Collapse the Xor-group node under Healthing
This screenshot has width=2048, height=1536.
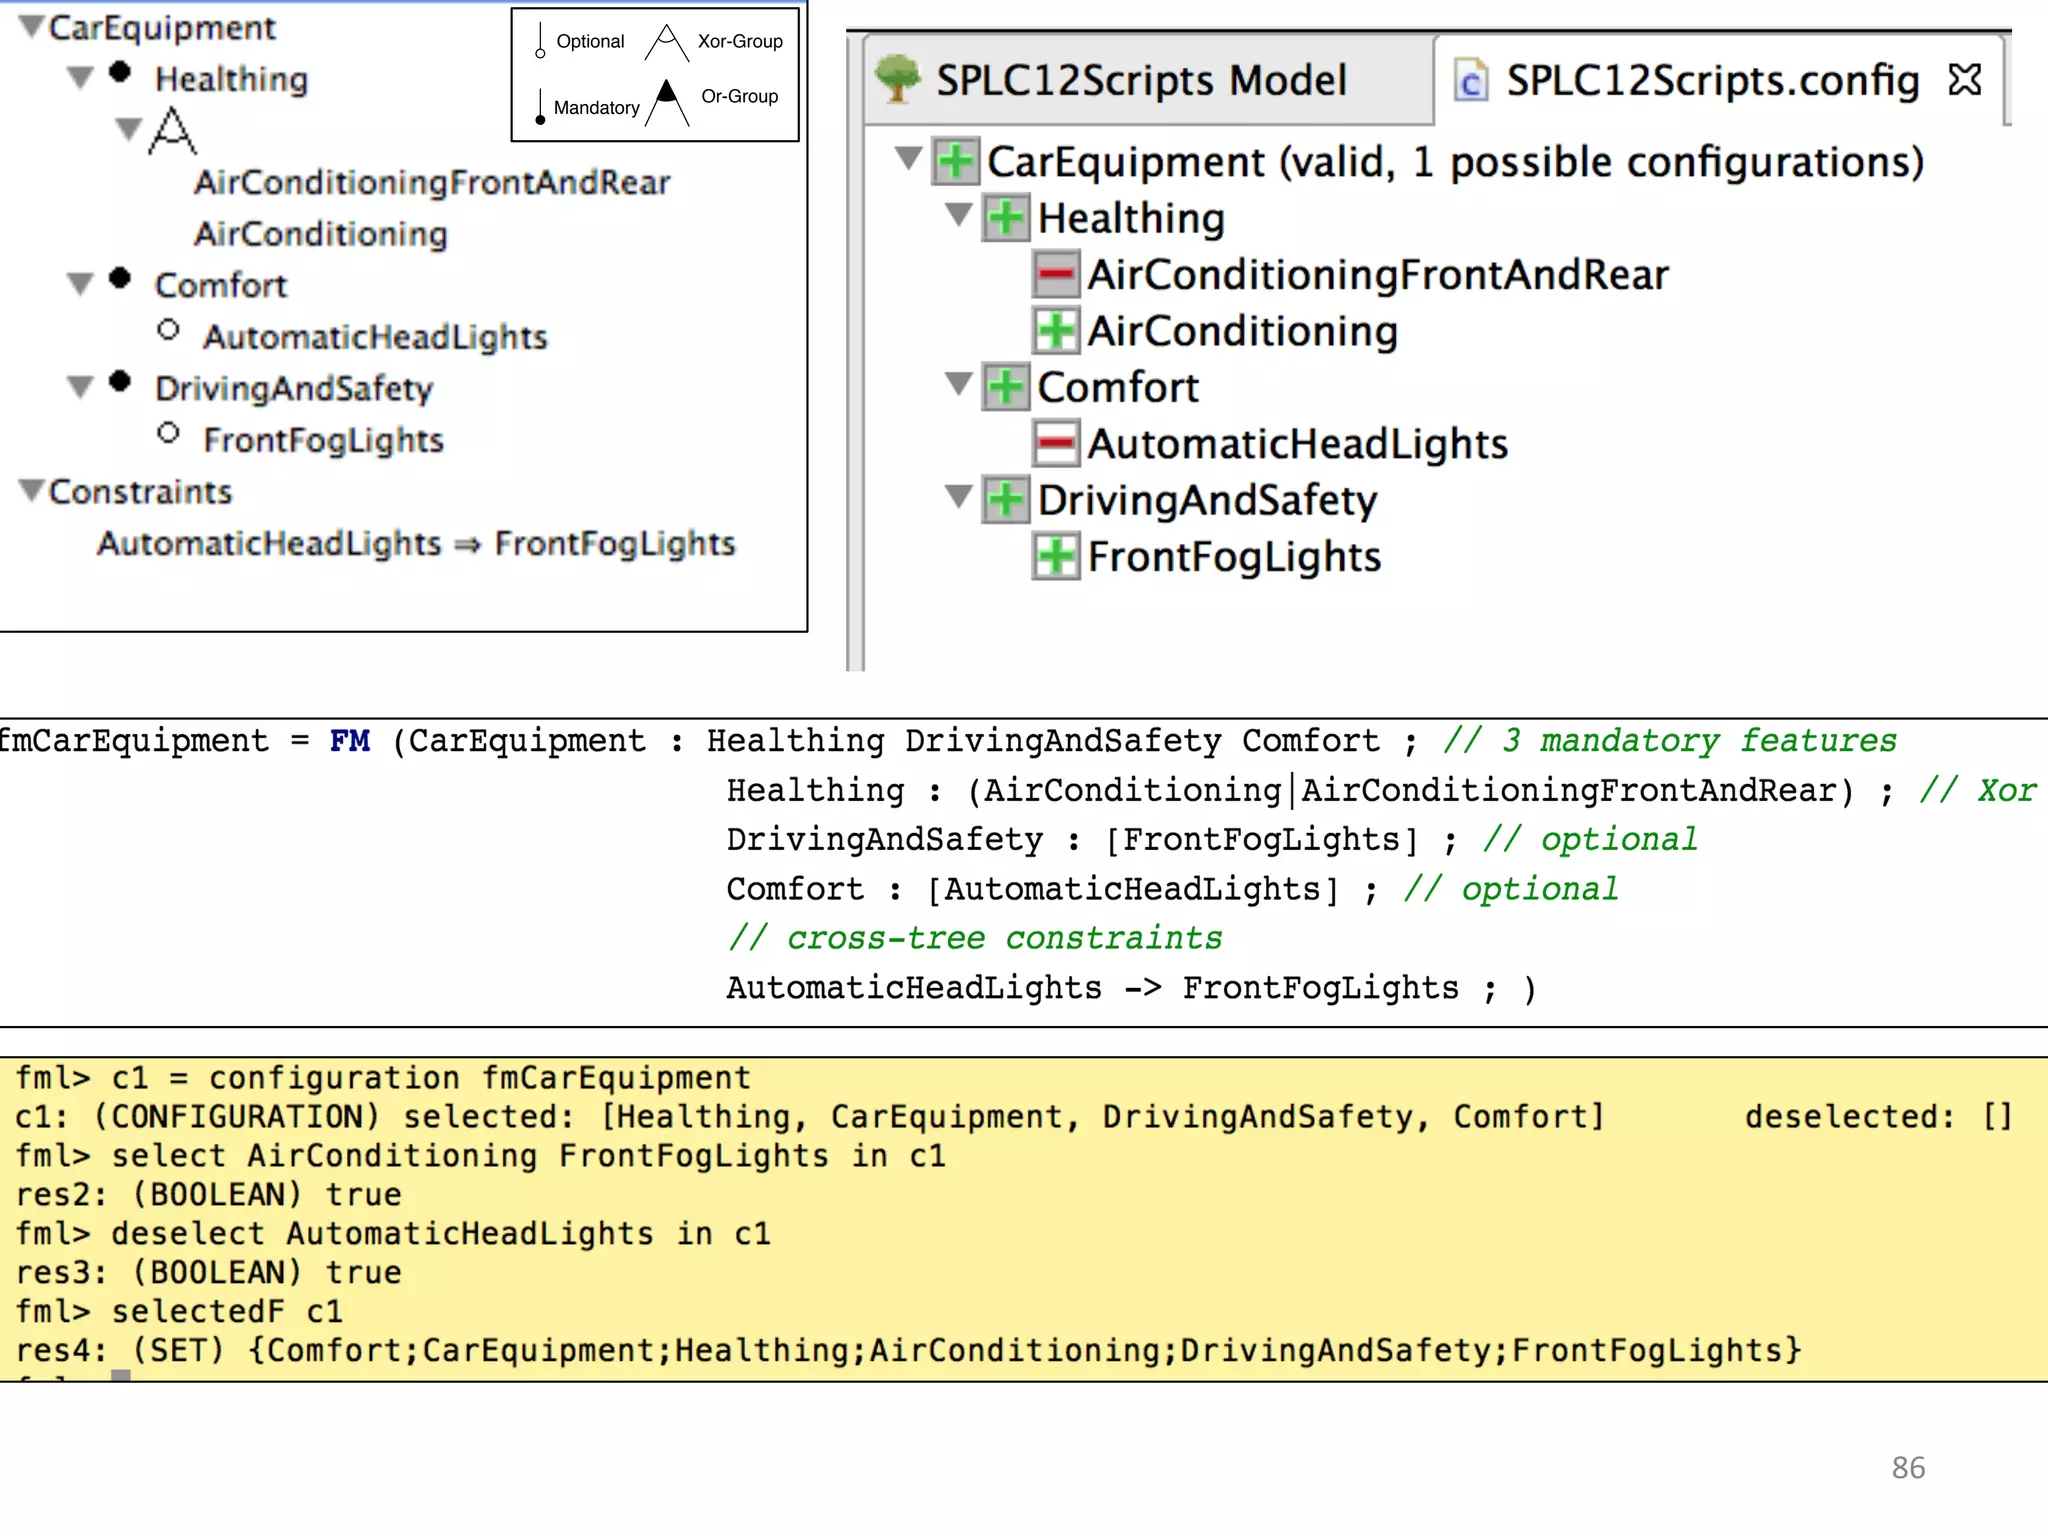point(129,130)
